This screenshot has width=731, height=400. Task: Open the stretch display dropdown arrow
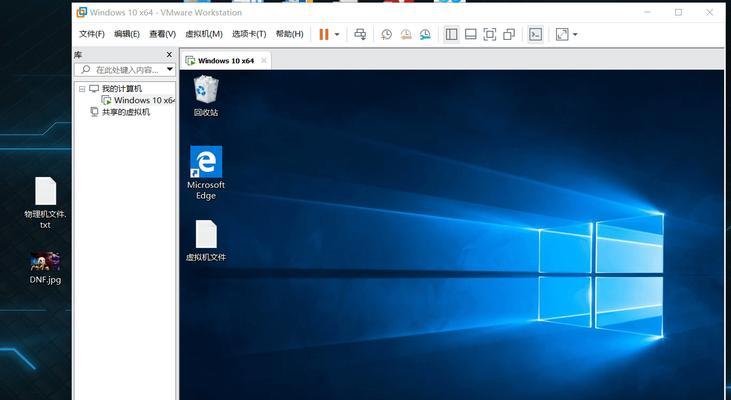coord(575,34)
